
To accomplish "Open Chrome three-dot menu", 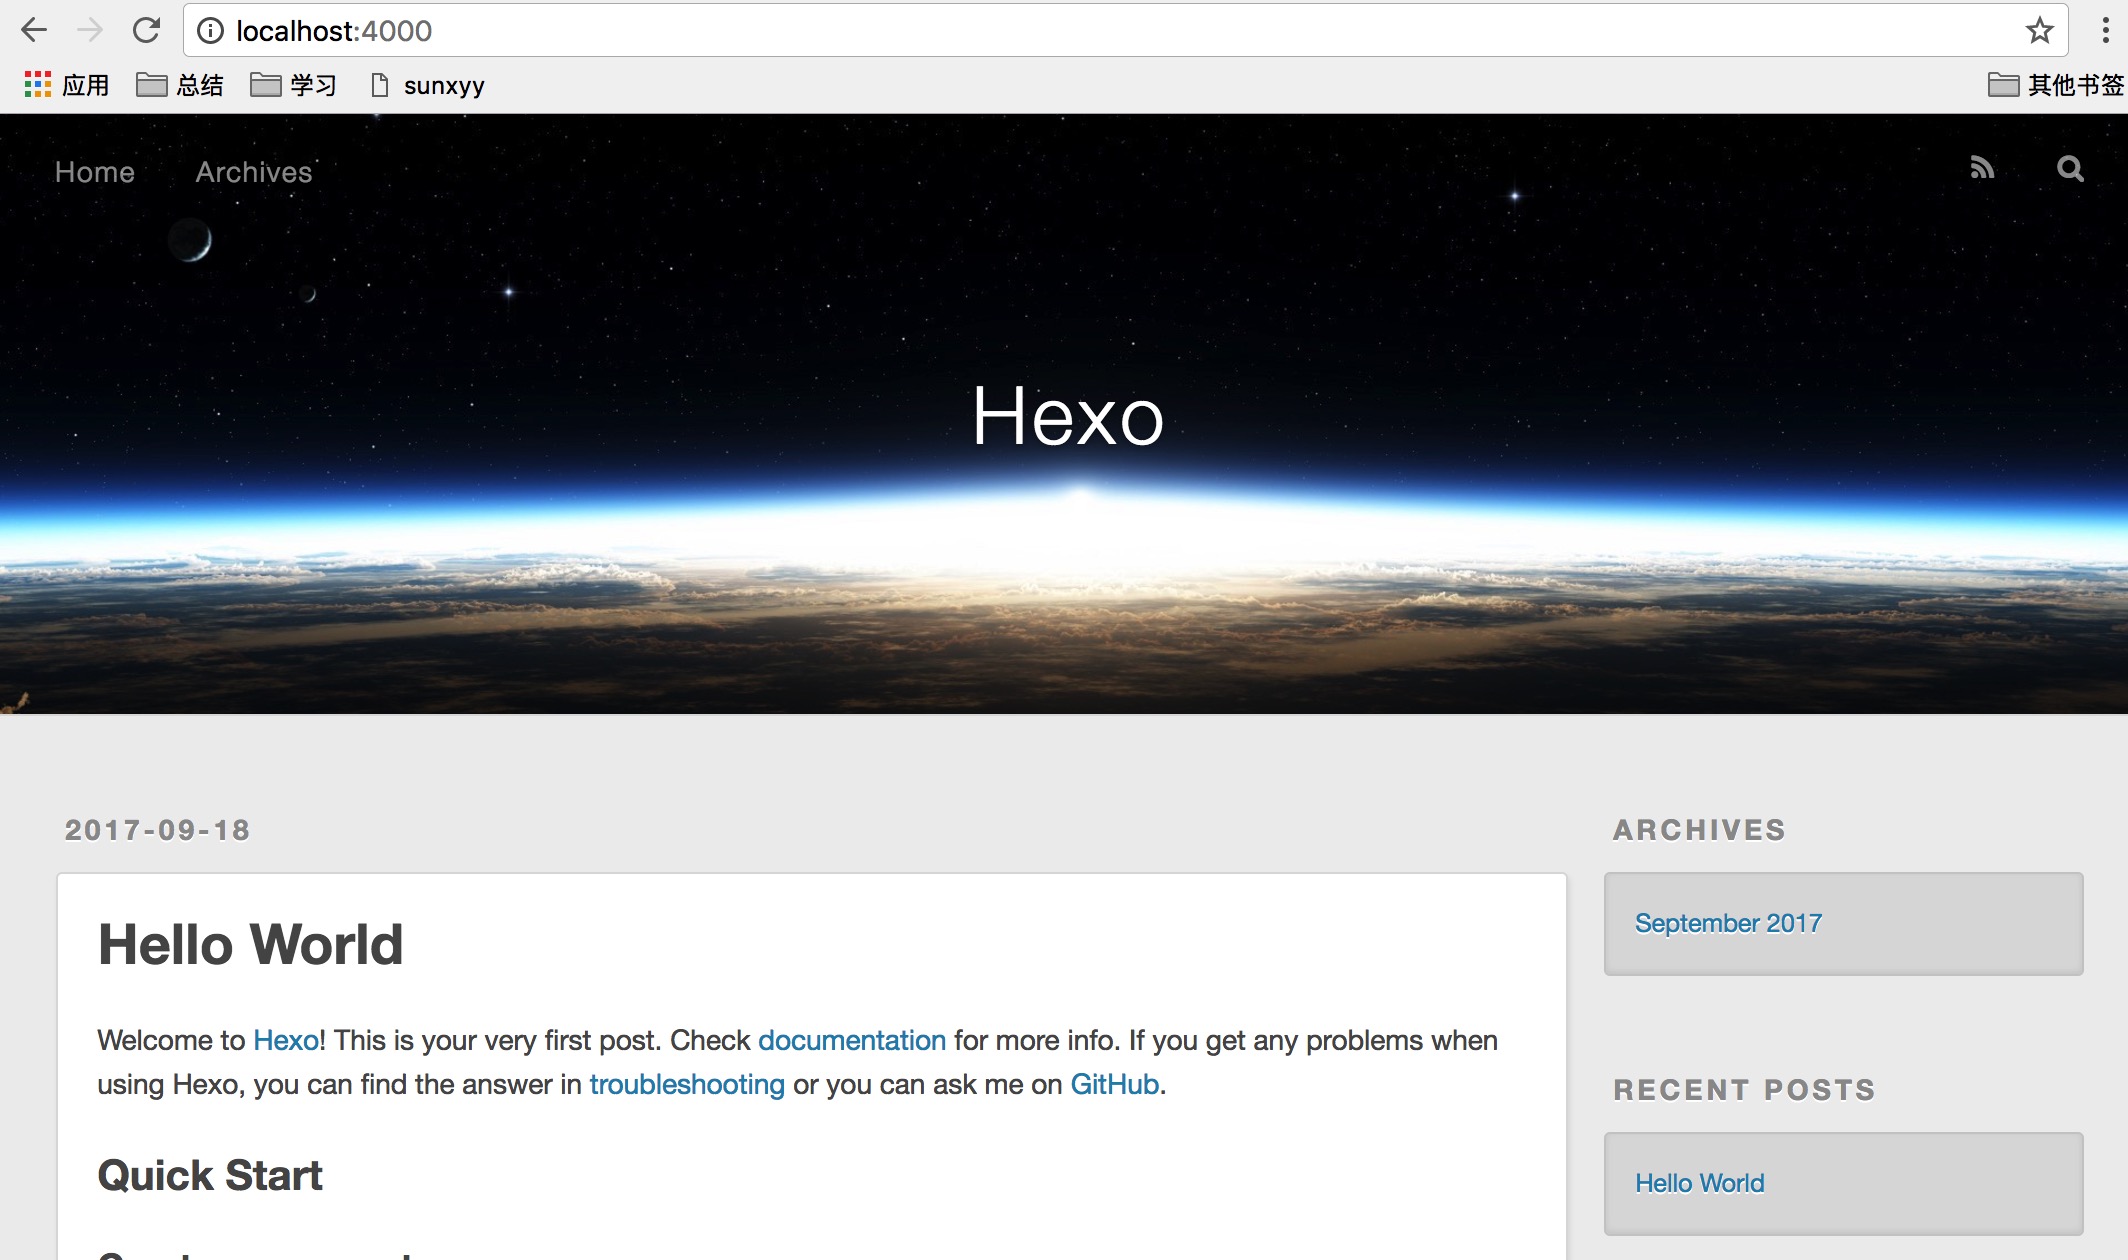I will pos(2105,31).
